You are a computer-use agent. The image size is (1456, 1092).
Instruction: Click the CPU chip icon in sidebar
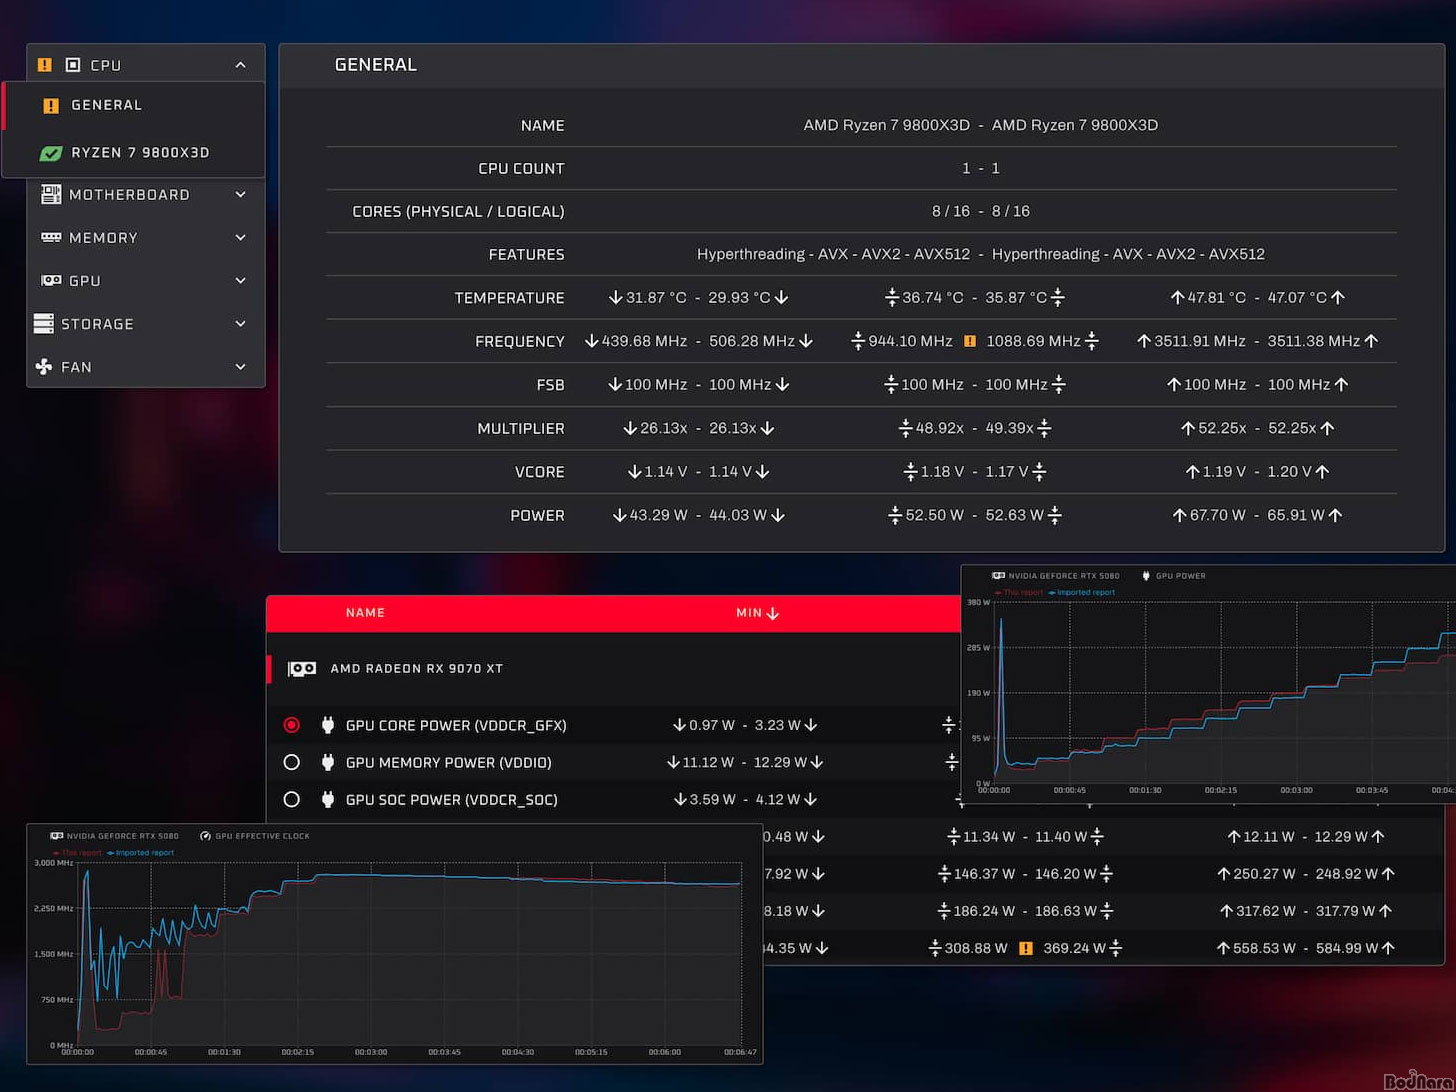click(72, 65)
